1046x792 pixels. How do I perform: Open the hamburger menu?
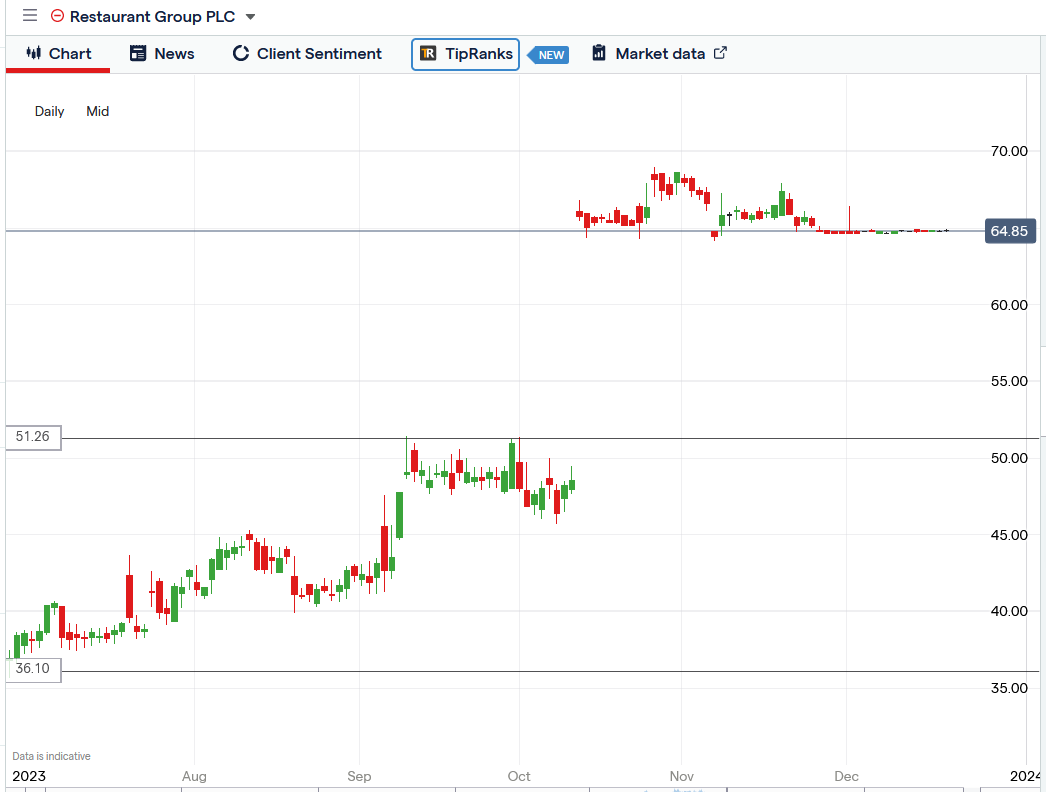29,15
